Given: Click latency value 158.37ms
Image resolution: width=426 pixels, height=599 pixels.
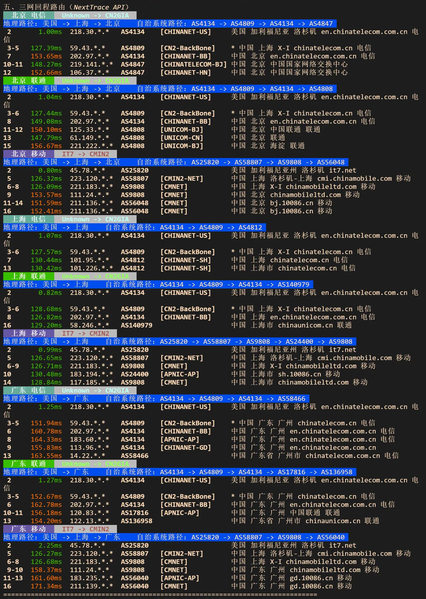Looking at the screenshot, I should pos(46,570).
